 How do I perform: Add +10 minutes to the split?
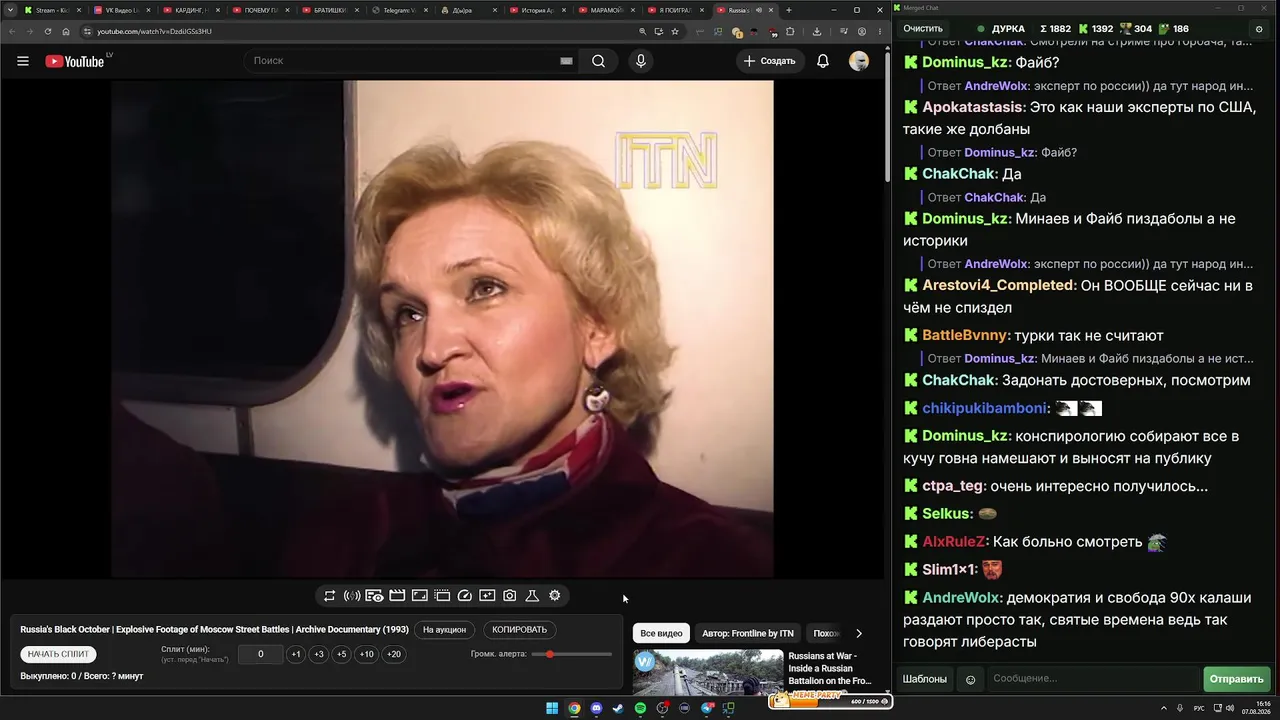(x=367, y=654)
